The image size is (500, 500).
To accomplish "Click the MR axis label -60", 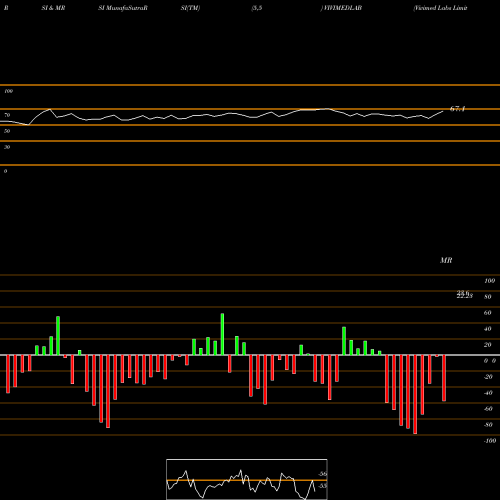I will (488, 409).
